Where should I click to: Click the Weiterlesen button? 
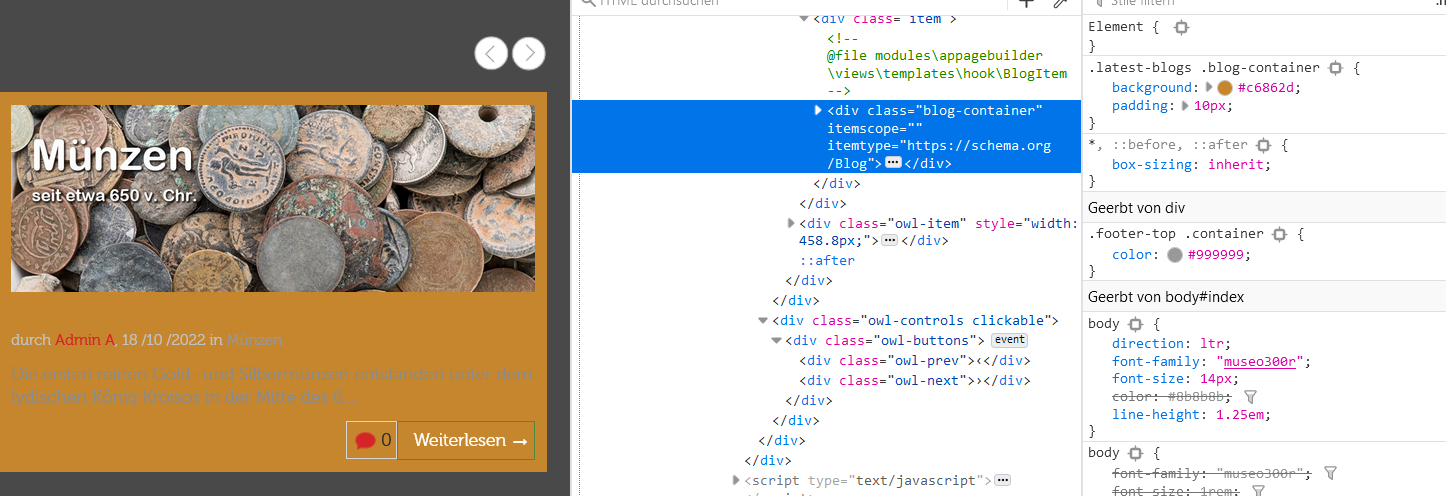click(466, 440)
